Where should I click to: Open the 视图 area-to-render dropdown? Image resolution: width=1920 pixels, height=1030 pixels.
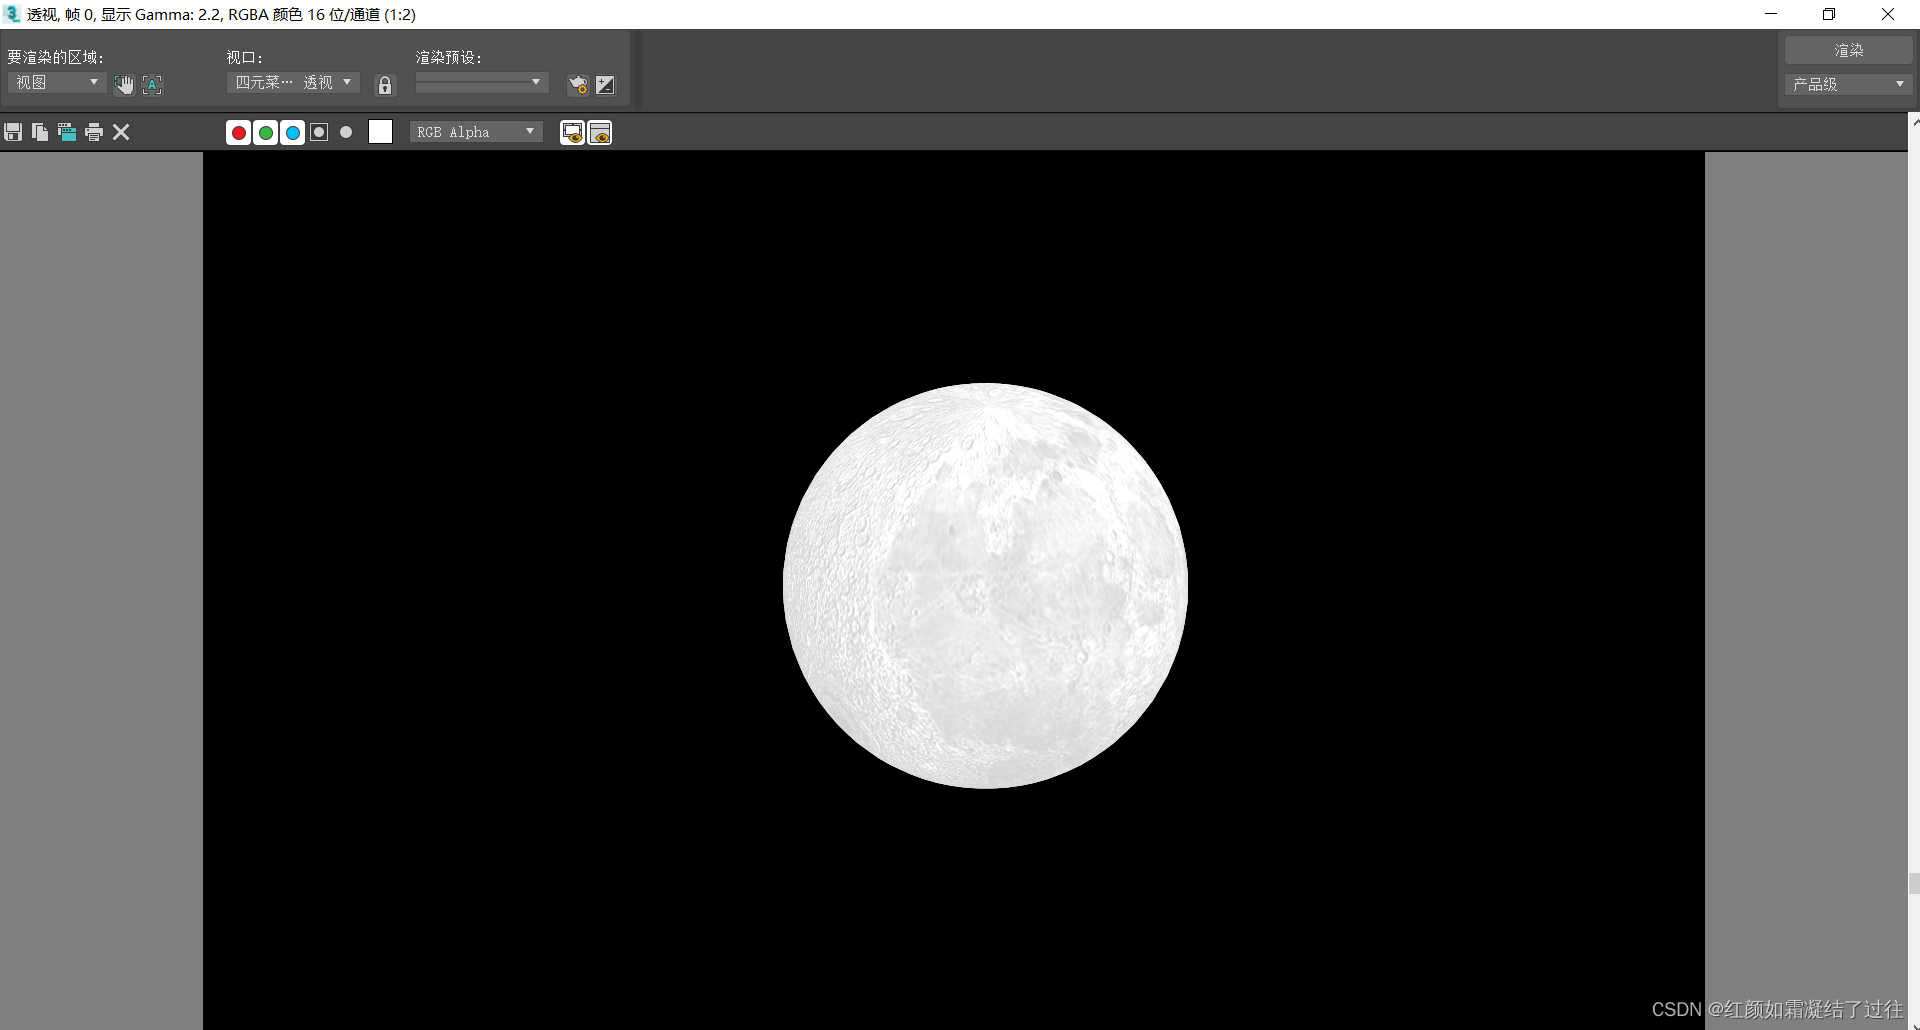coord(57,82)
